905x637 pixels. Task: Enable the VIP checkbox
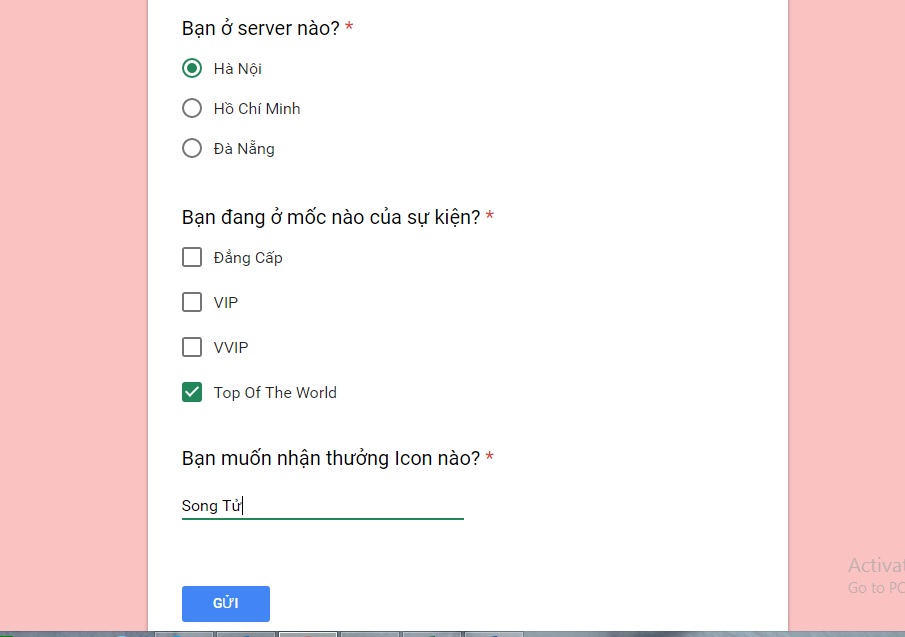pos(192,302)
